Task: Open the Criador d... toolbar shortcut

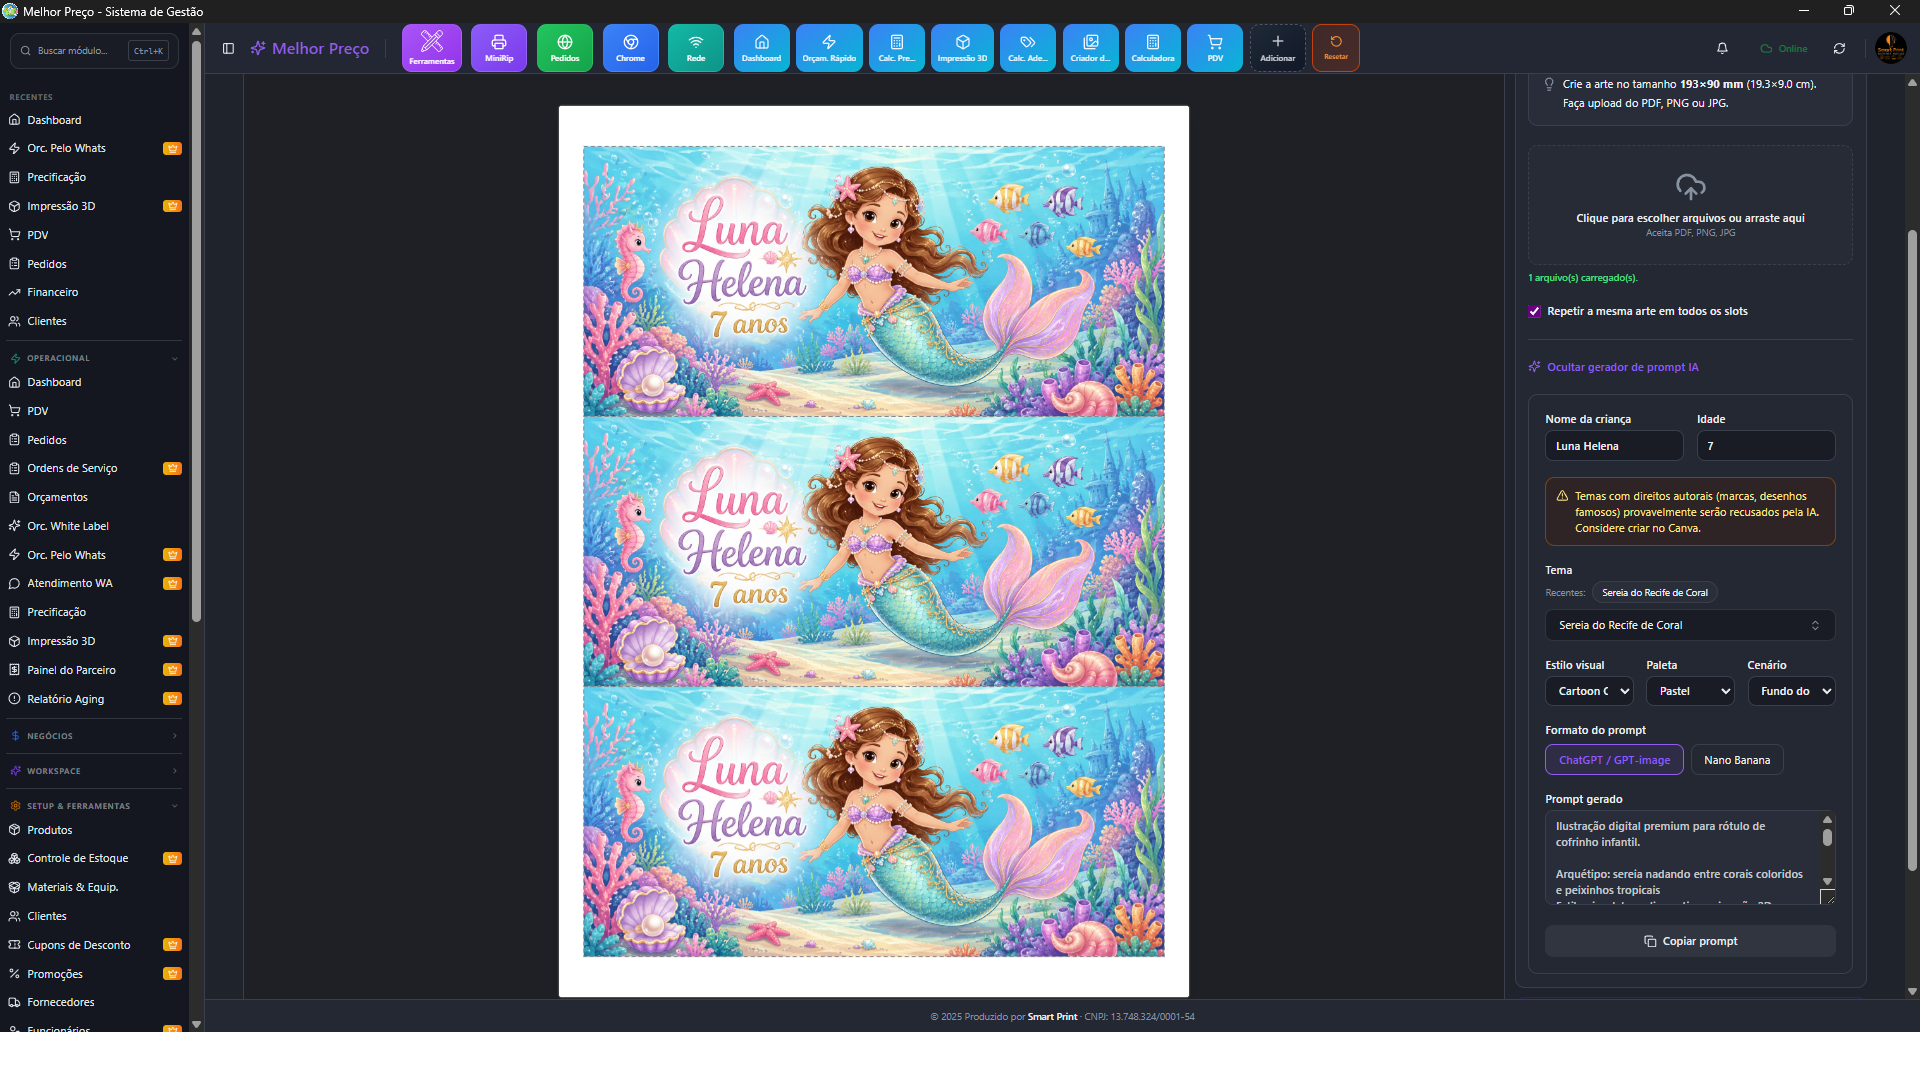Action: [x=1091, y=48]
